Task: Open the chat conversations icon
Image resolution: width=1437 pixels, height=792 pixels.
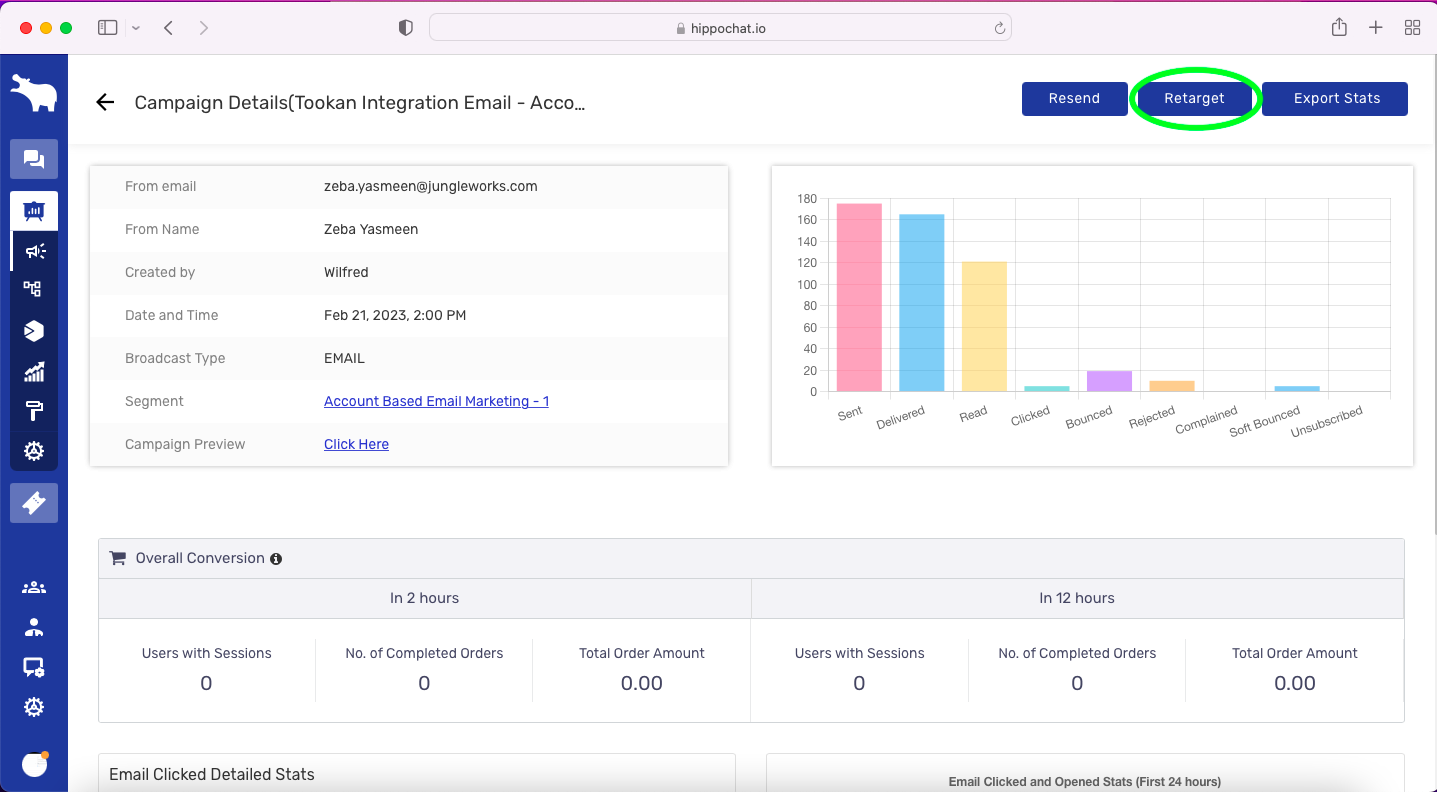Action: [34, 159]
